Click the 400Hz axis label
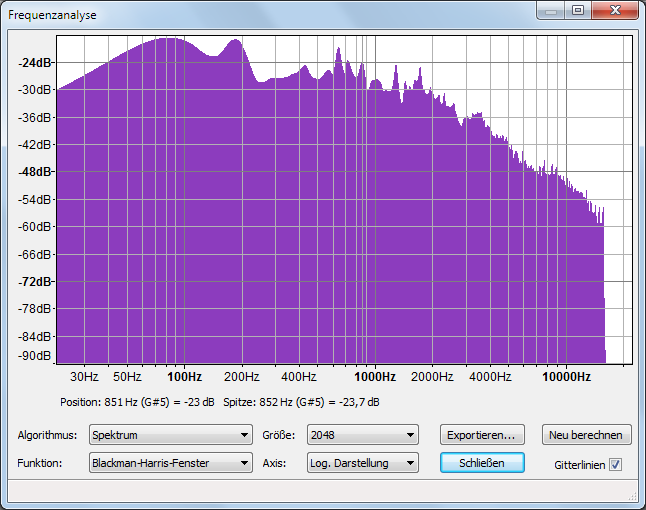 tap(299, 377)
